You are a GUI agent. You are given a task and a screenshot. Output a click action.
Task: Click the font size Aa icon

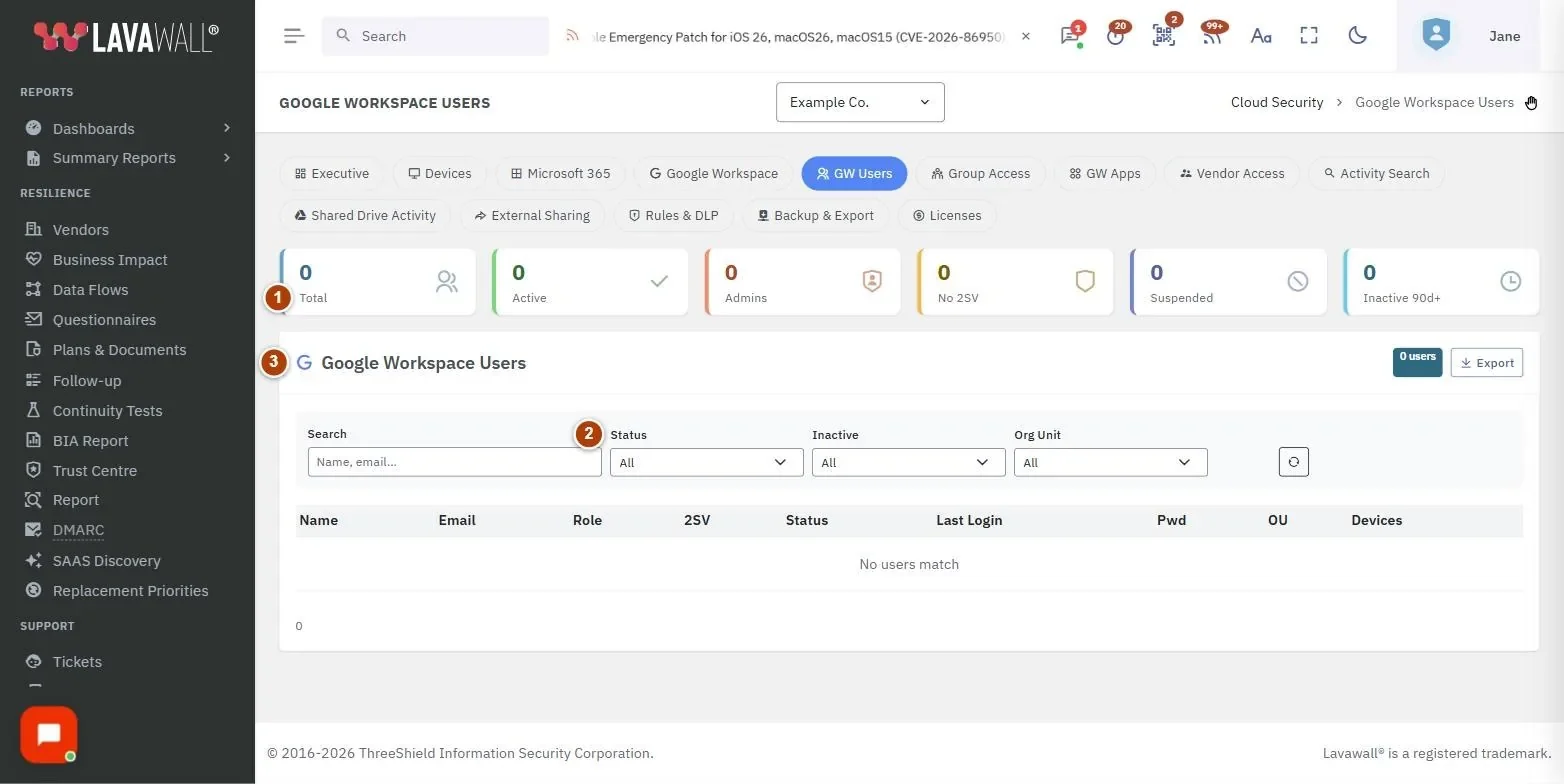click(1261, 36)
